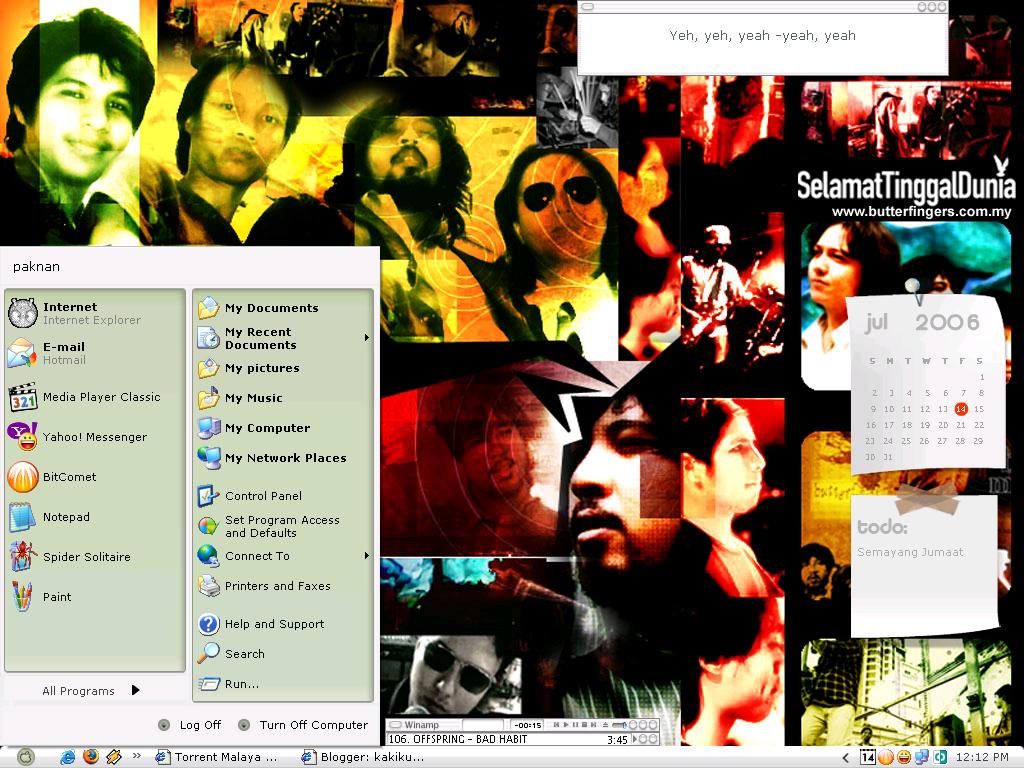Click Turn Off Computer button
Viewport: 1024px width, 768px height.
(304, 725)
